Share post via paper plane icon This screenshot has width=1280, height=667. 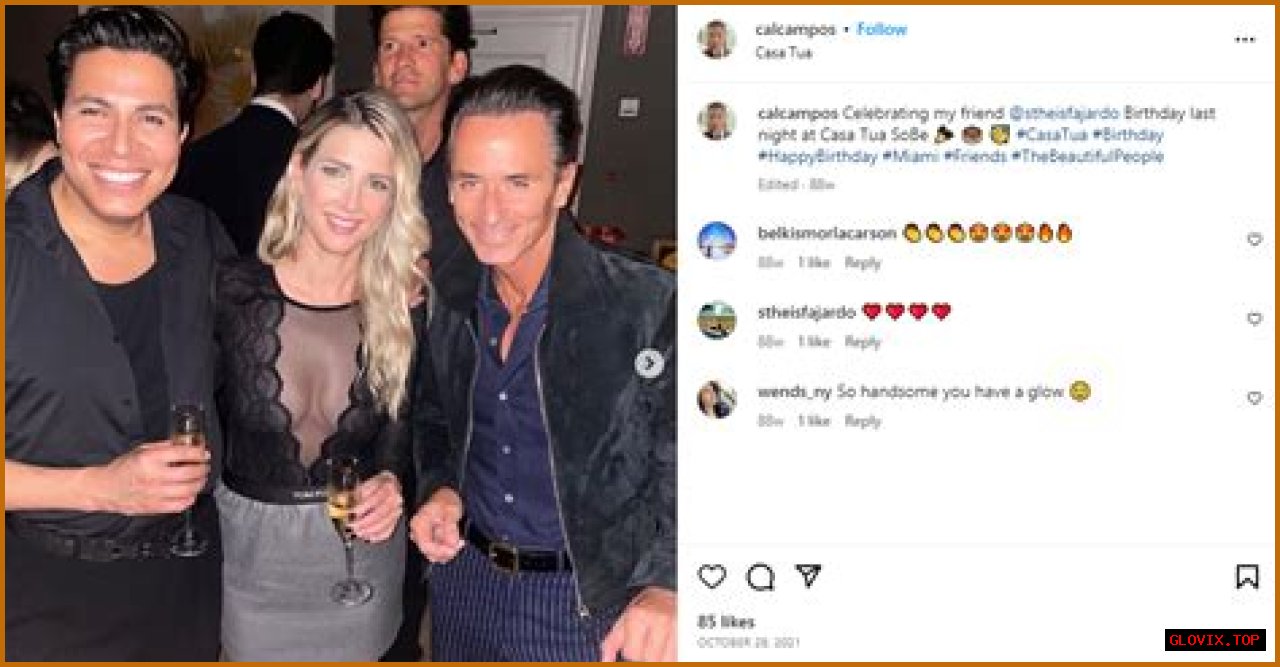pyautogui.click(x=808, y=576)
